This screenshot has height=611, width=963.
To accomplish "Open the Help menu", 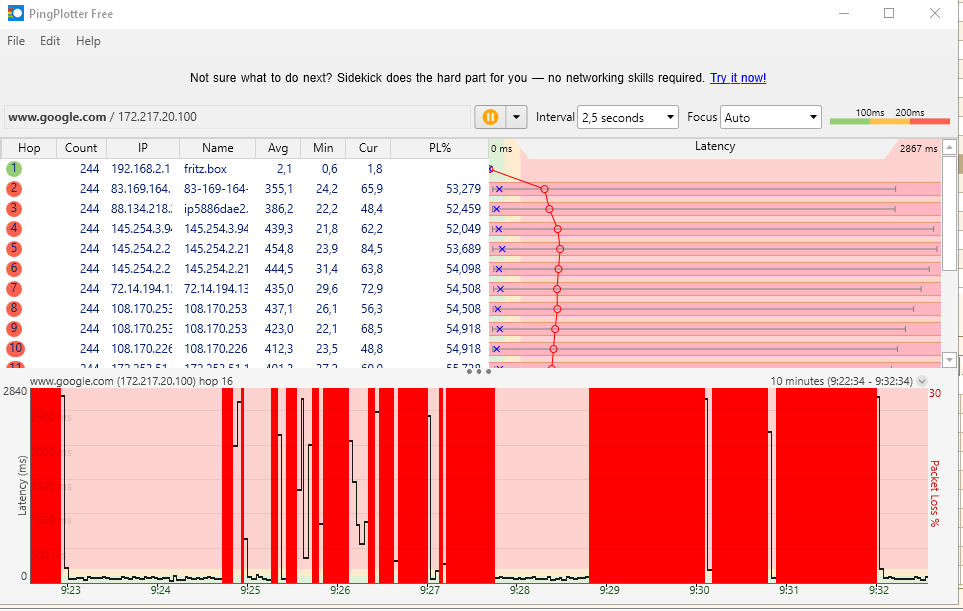I will coord(88,41).
